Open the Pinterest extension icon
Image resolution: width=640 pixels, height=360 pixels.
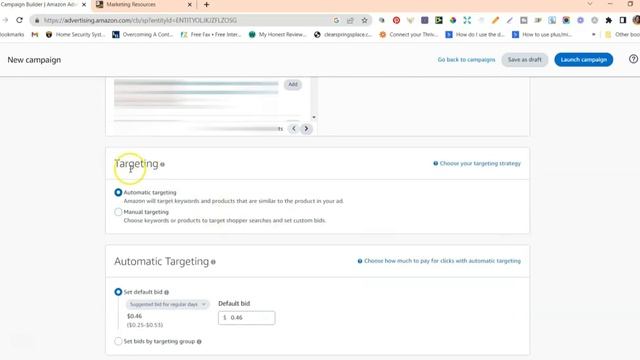point(396,20)
